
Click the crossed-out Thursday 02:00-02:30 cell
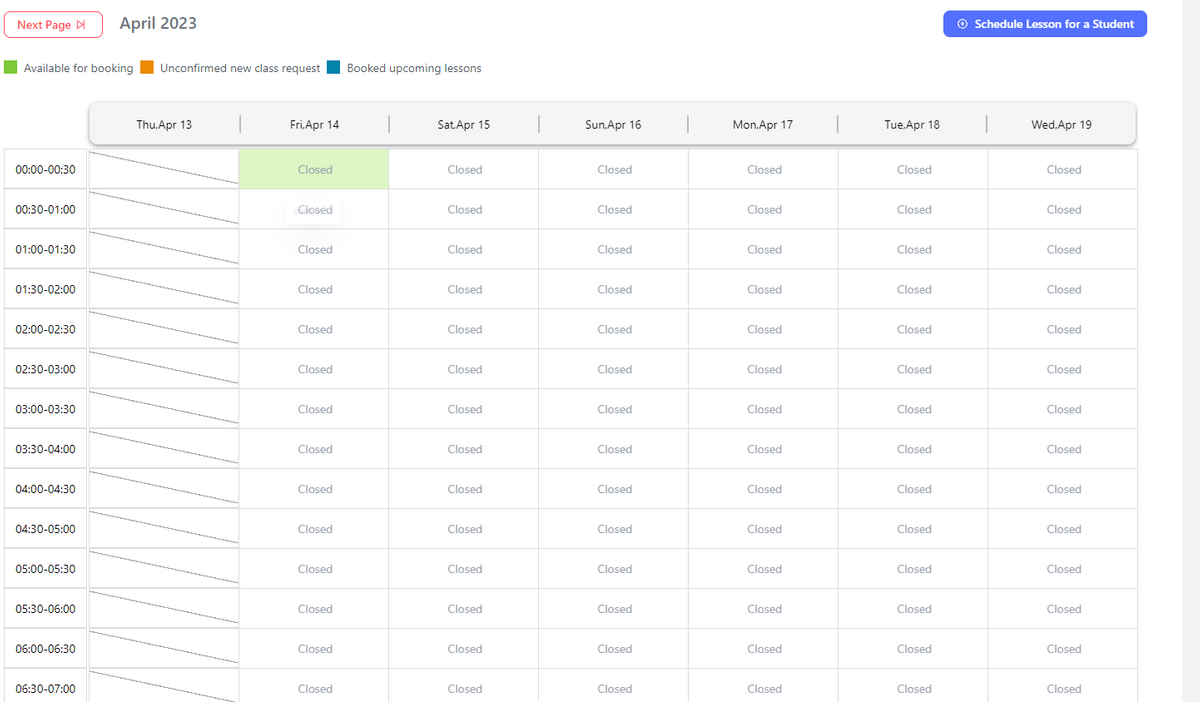[x=164, y=329]
